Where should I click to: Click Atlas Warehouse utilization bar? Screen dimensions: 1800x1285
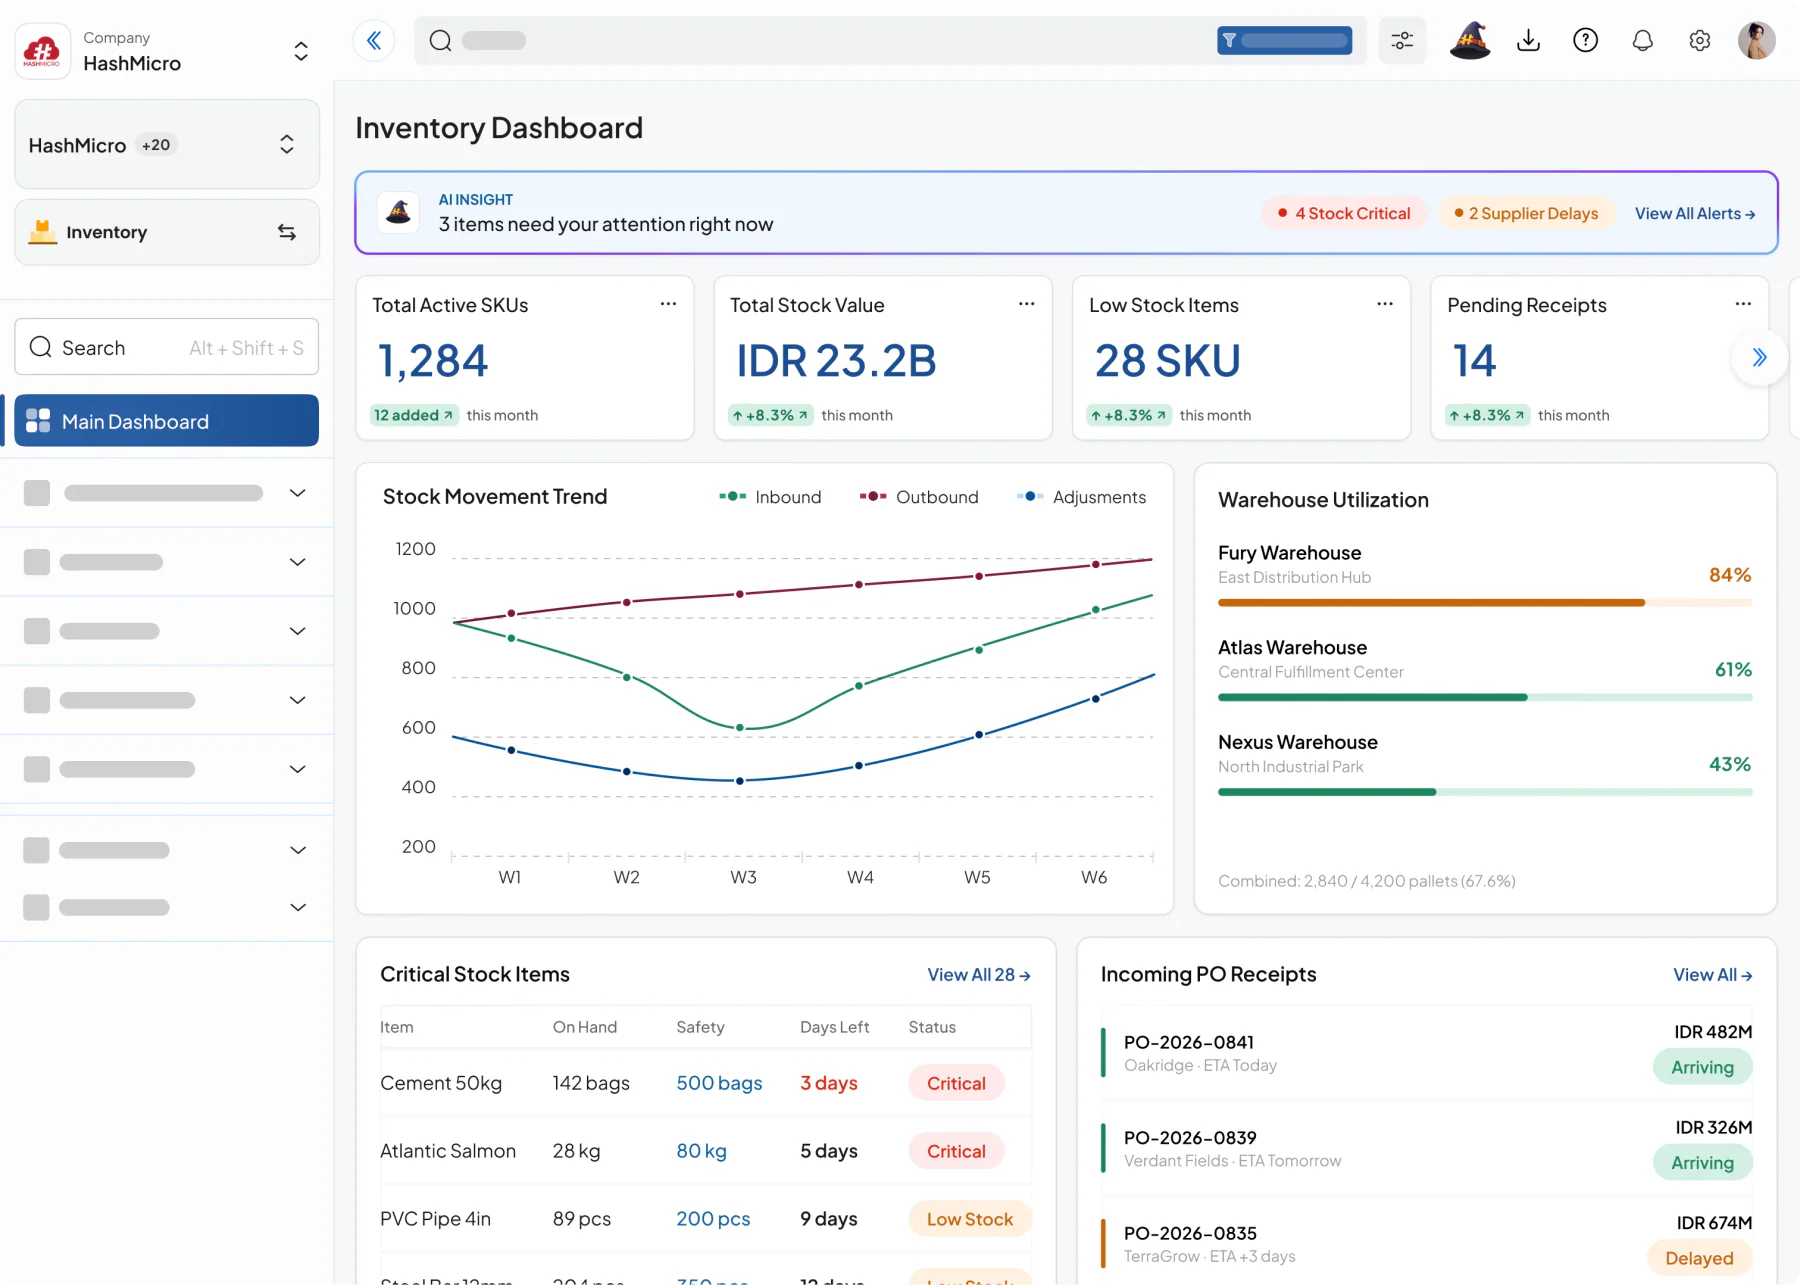coord(1485,697)
